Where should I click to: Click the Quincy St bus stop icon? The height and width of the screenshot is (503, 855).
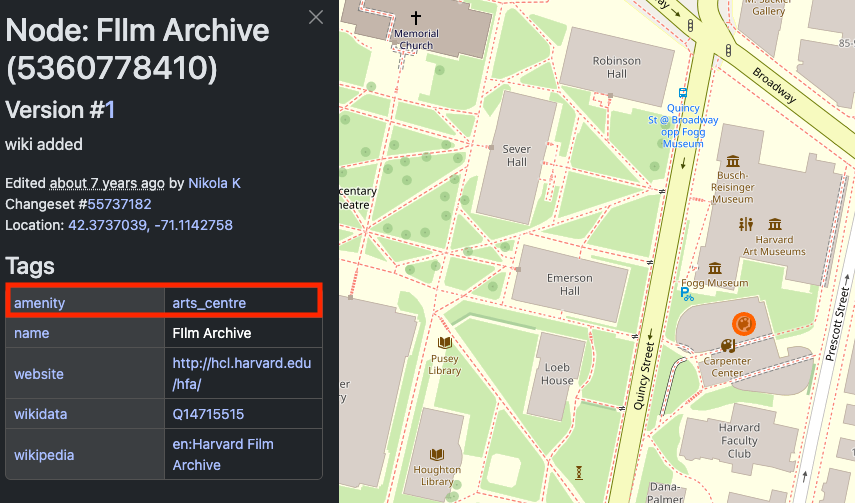(683, 93)
